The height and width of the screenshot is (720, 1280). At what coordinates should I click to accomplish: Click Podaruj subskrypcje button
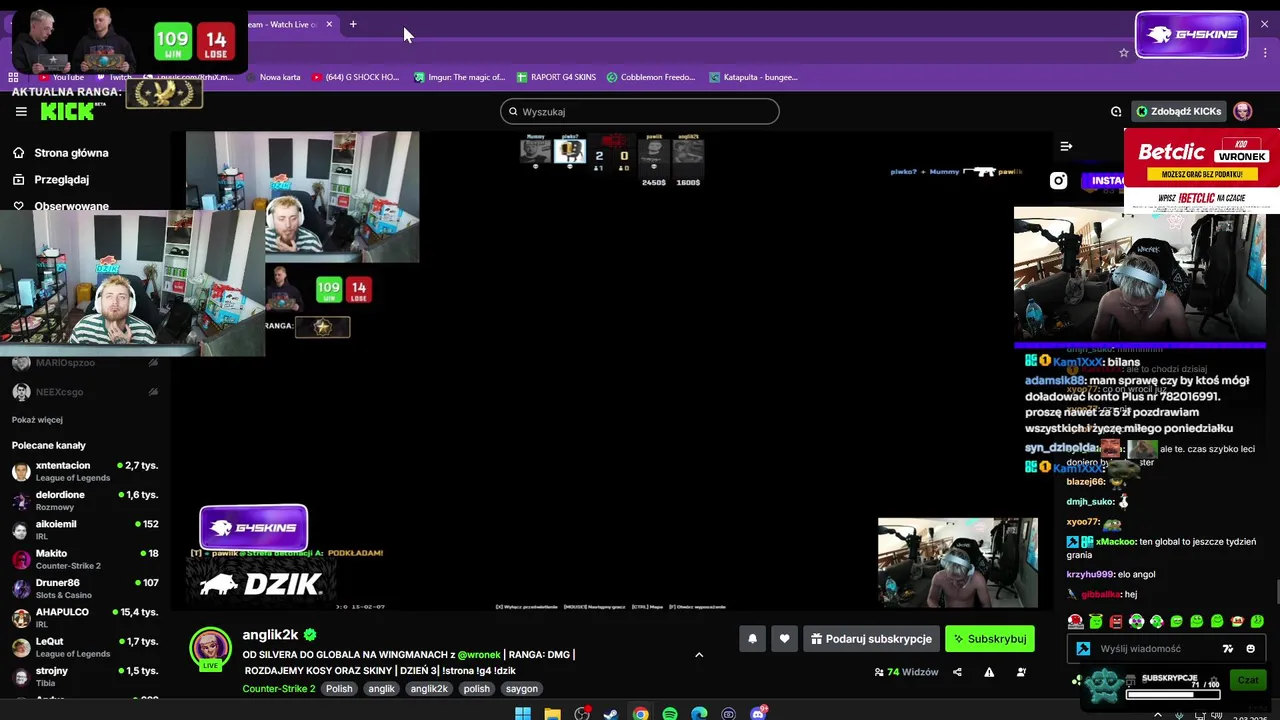click(x=871, y=639)
